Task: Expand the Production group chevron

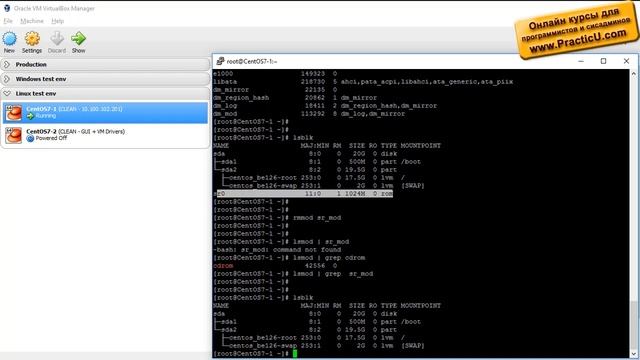Action: click(7, 64)
